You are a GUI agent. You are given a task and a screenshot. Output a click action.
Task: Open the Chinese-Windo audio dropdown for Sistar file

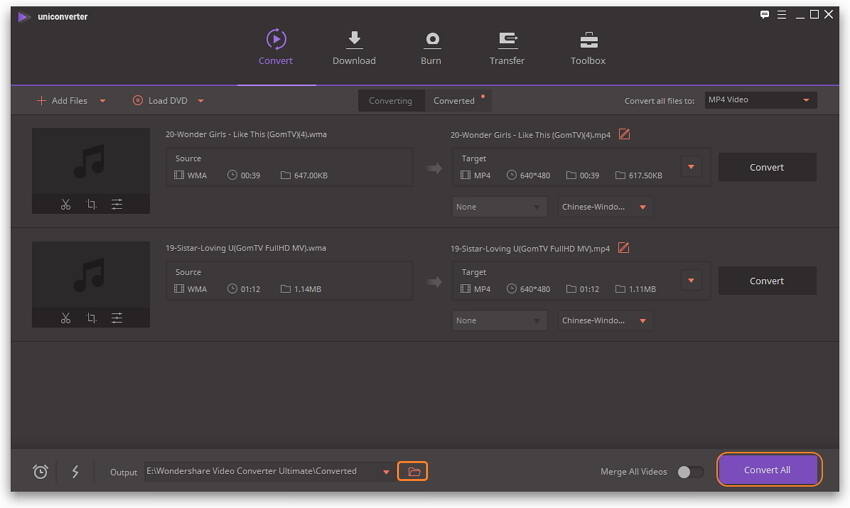[x=604, y=321]
